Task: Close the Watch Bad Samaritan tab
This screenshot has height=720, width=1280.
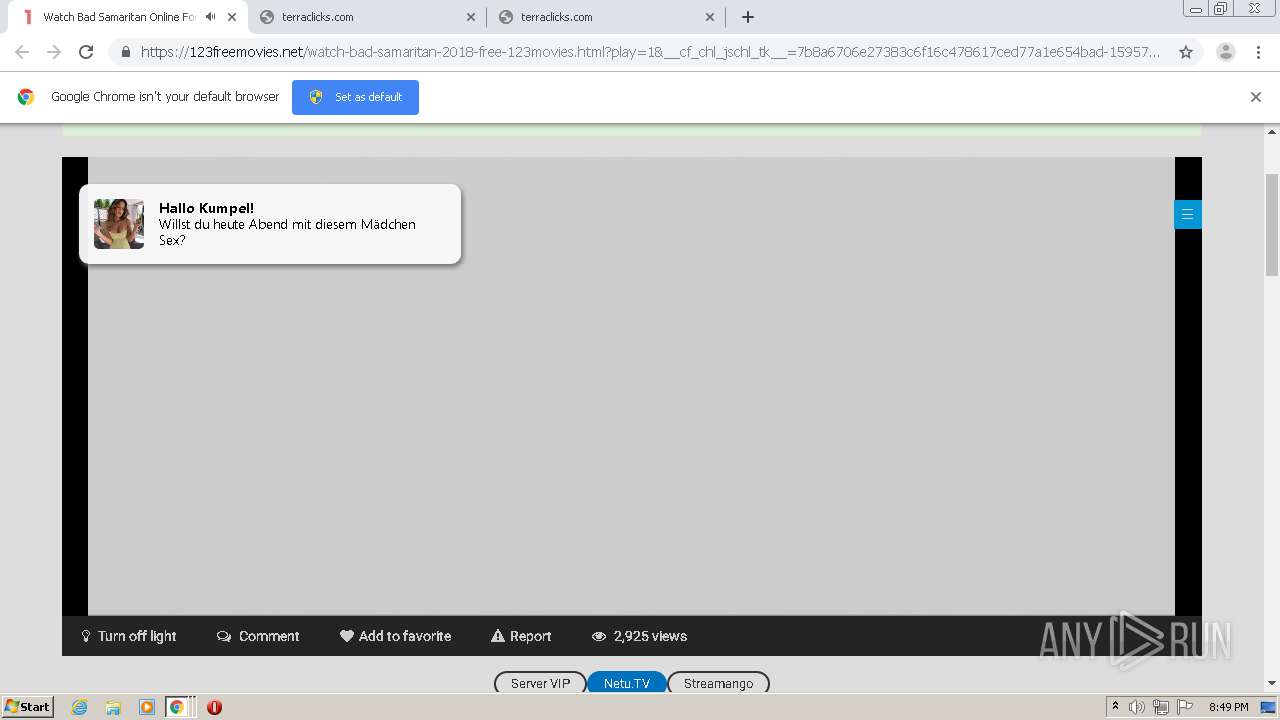Action: click(232, 17)
